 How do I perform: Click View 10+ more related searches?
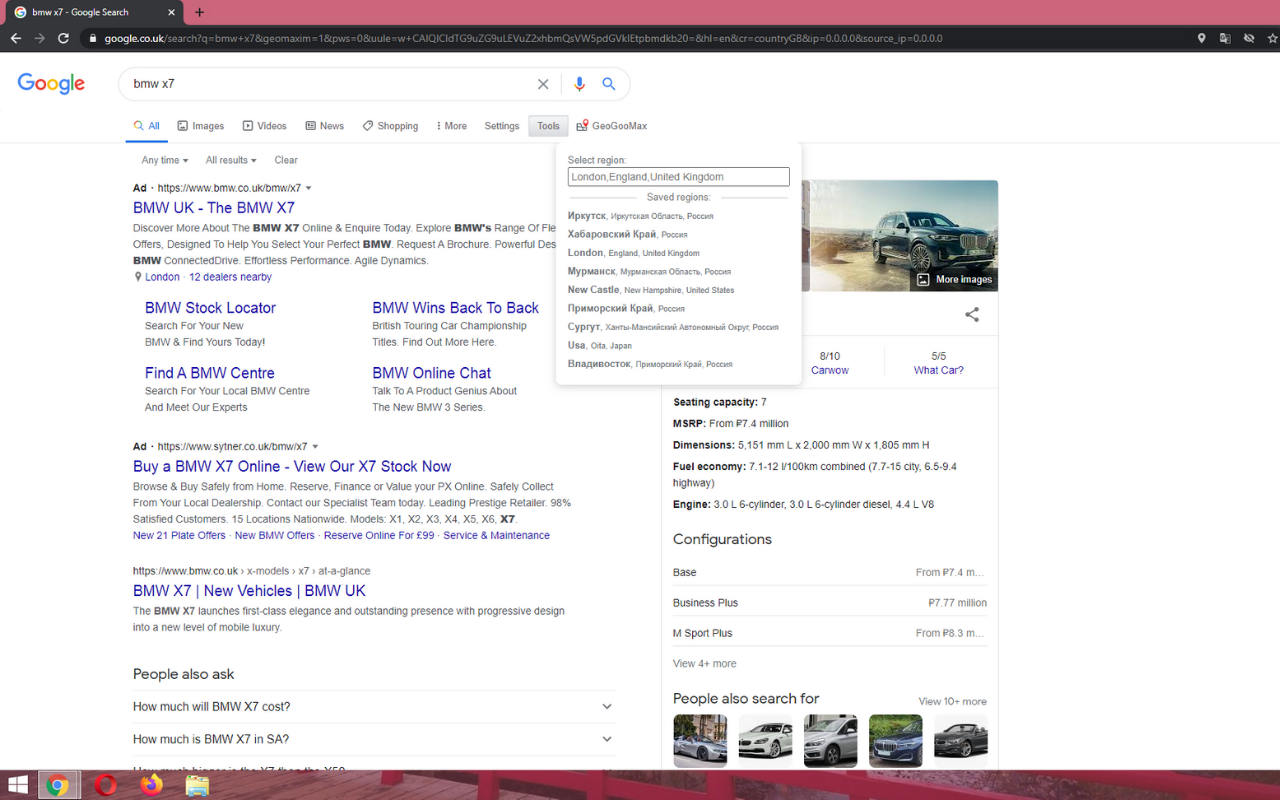(x=953, y=701)
